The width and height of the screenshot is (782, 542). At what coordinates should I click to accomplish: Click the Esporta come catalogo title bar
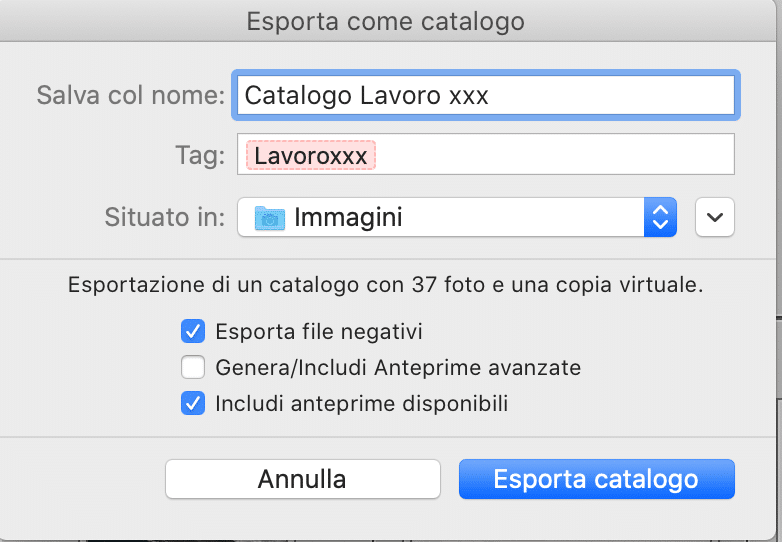[386, 21]
